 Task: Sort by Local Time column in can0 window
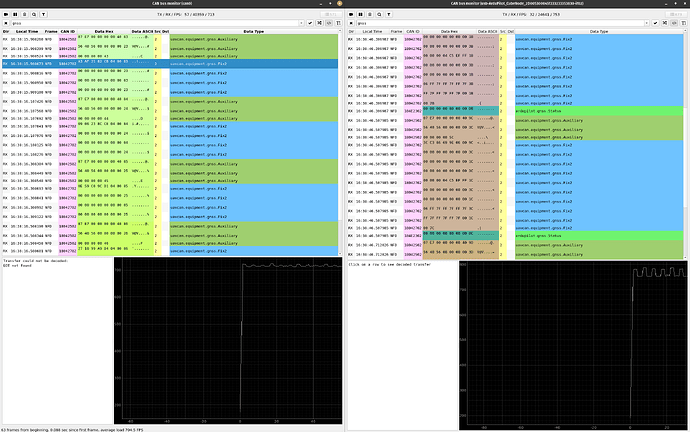pos(27,32)
